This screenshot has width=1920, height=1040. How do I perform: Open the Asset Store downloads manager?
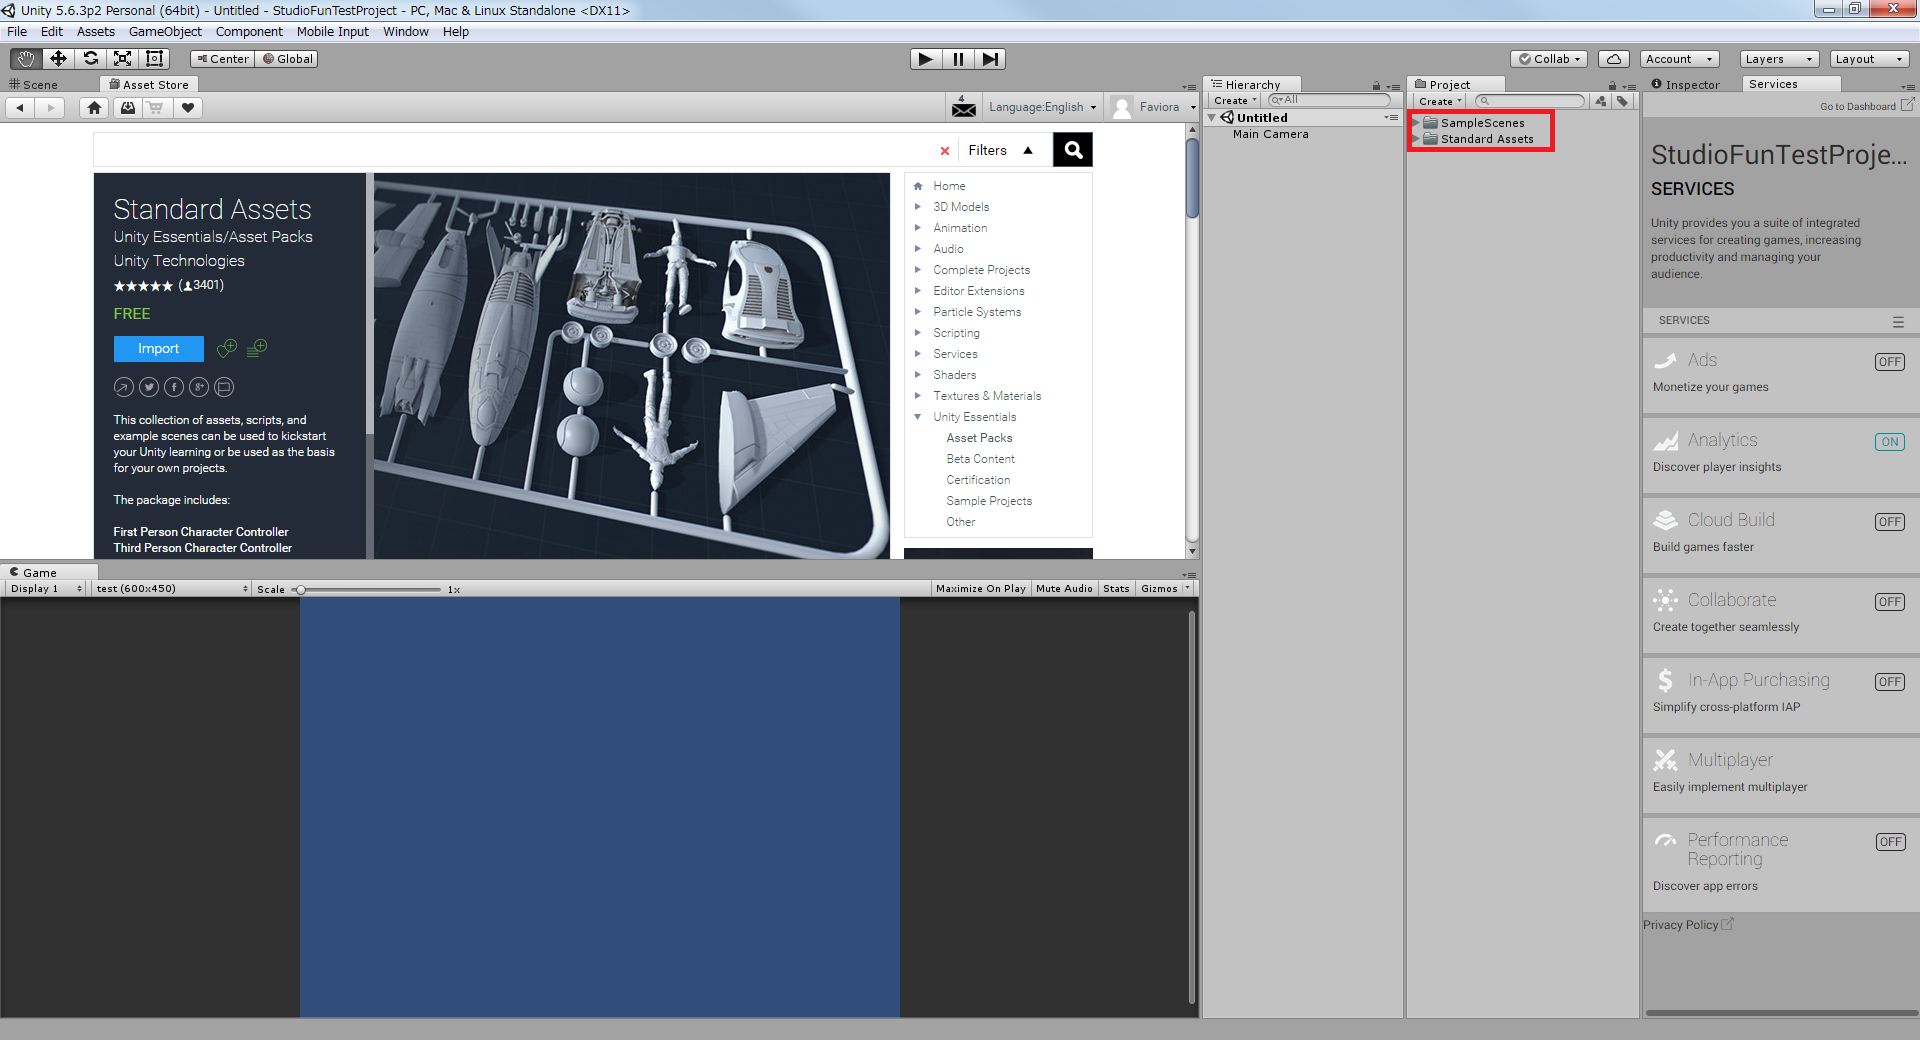(x=127, y=108)
